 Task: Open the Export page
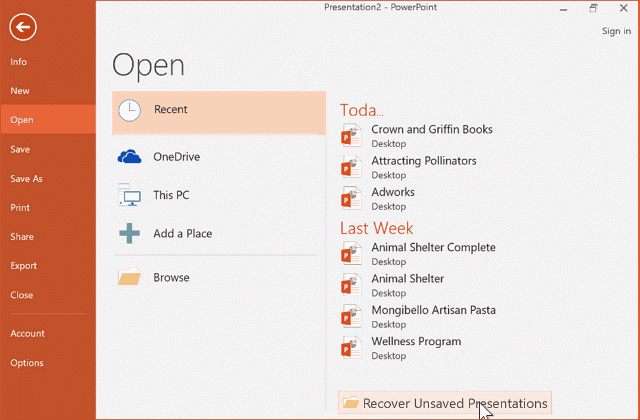tap(48, 266)
